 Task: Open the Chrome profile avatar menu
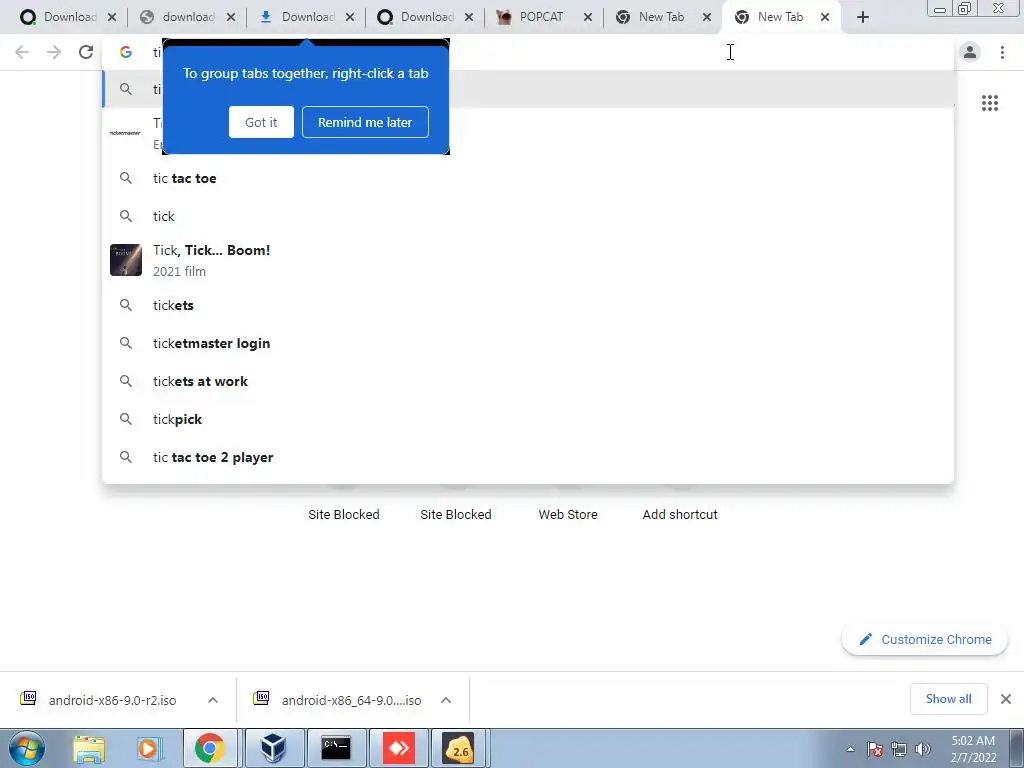click(x=970, y=52)
